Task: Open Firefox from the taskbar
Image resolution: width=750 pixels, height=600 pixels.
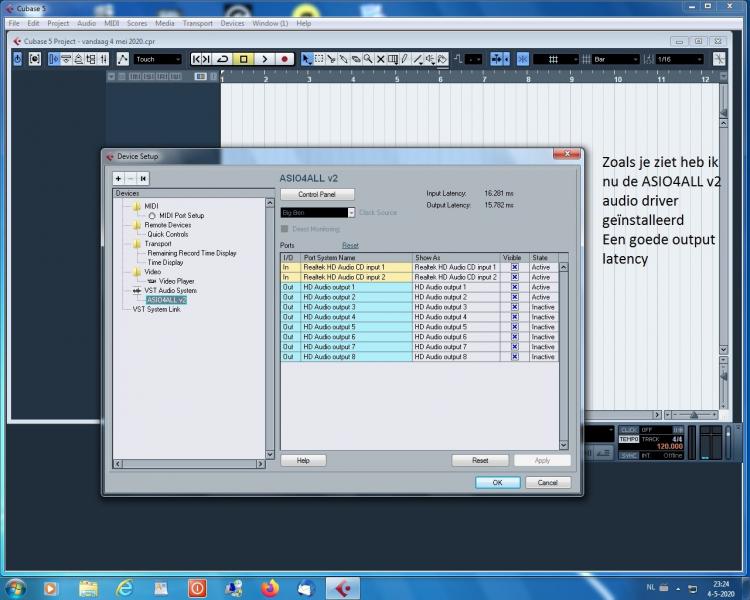Action: 270,588
